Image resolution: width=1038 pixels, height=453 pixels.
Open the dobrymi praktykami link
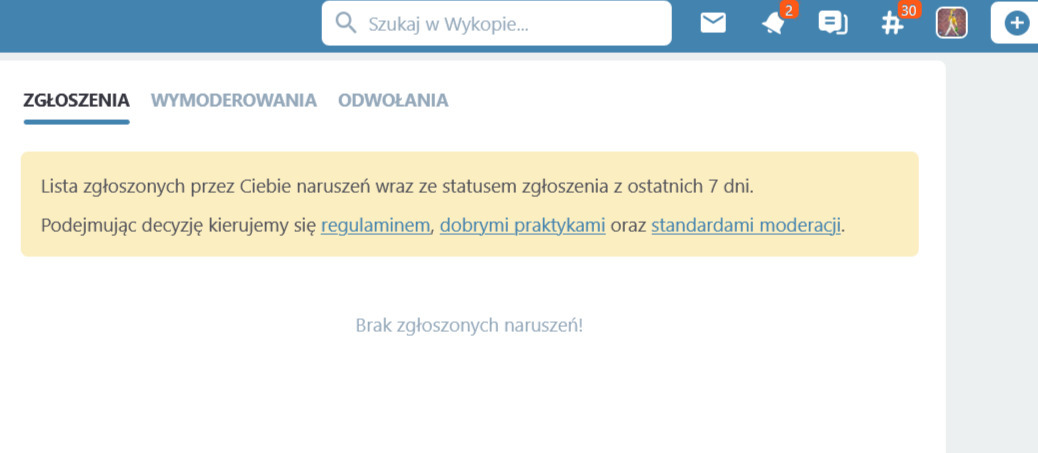coord(522,226)
